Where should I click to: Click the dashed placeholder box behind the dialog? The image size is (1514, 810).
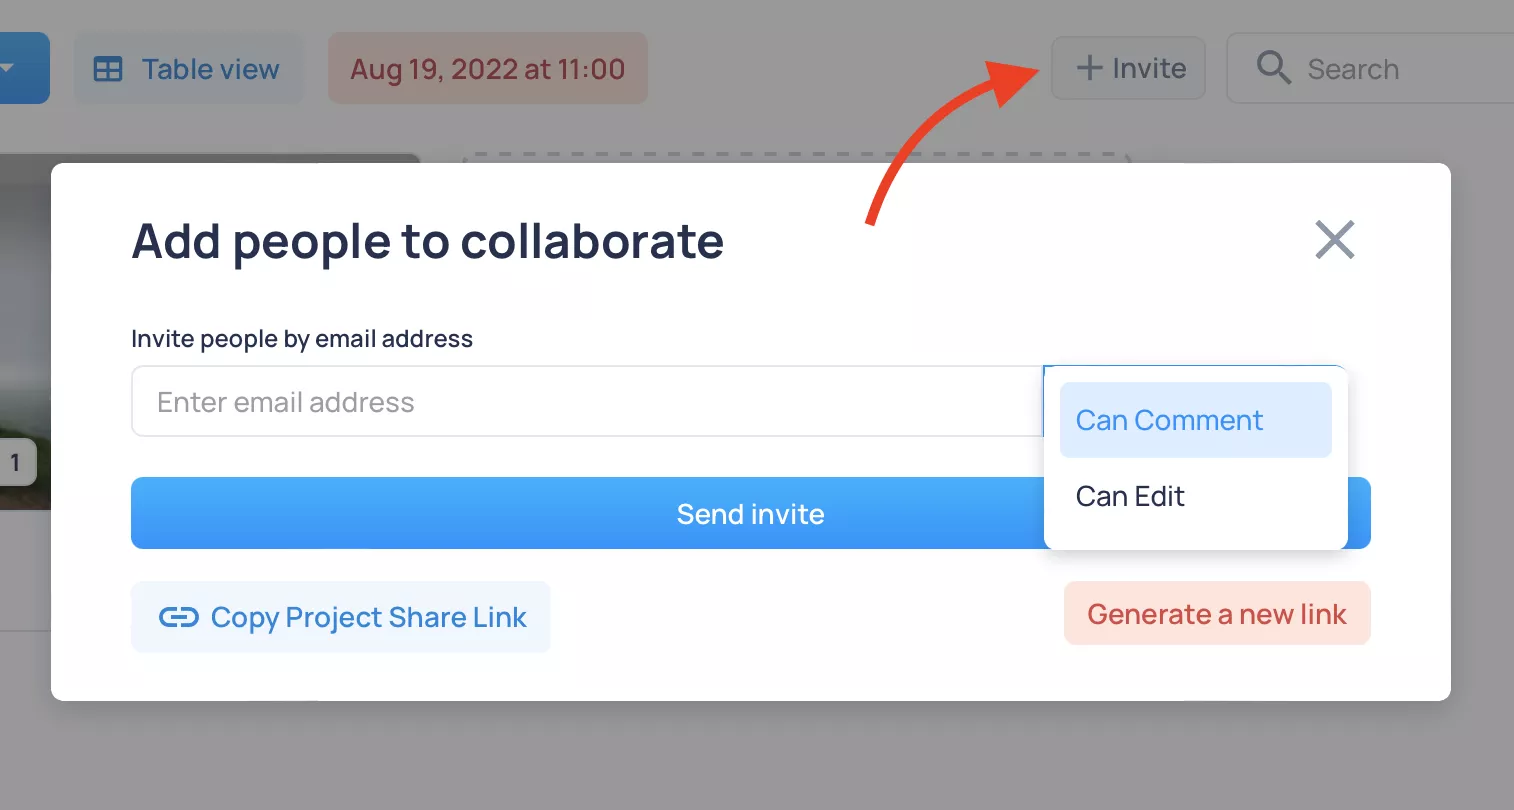pos(795,158)
